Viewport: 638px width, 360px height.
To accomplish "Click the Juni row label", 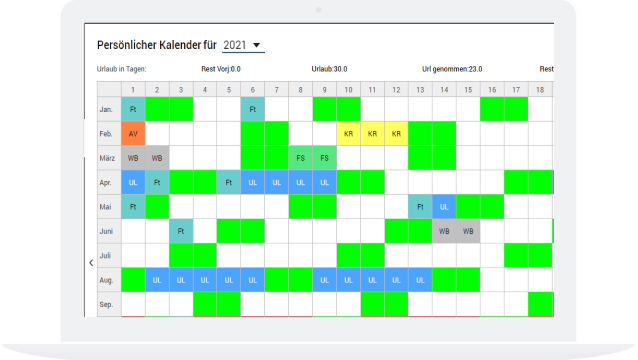I will pos(109,231).
